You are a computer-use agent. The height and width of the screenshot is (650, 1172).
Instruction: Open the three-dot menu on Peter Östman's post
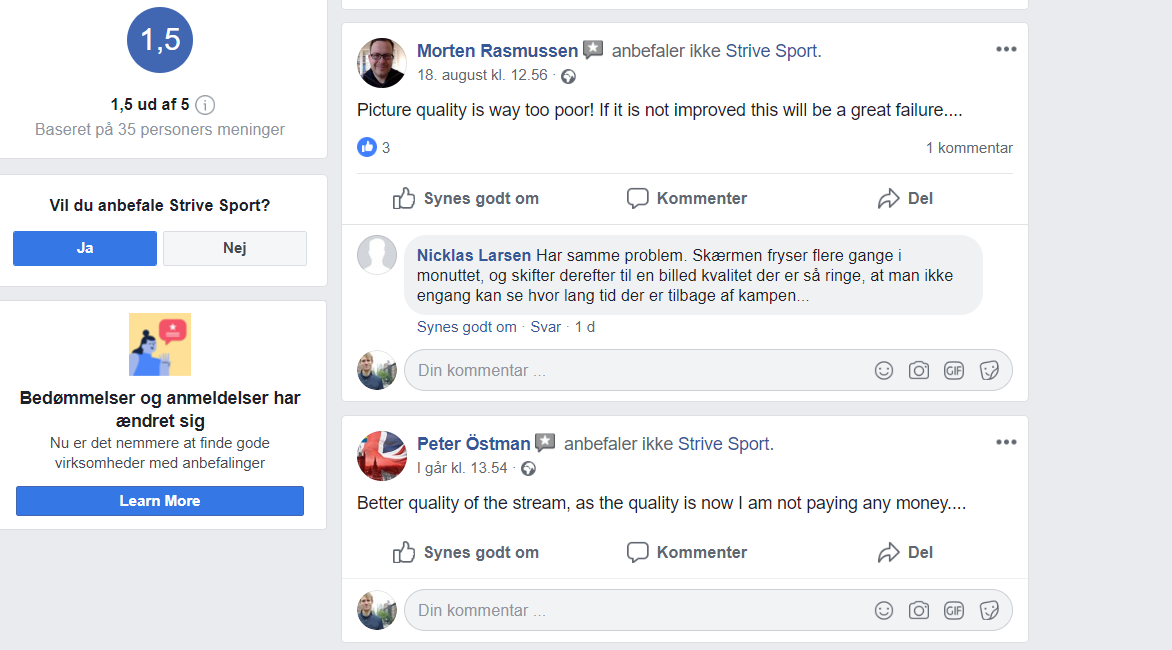(x=1006, y=442)
